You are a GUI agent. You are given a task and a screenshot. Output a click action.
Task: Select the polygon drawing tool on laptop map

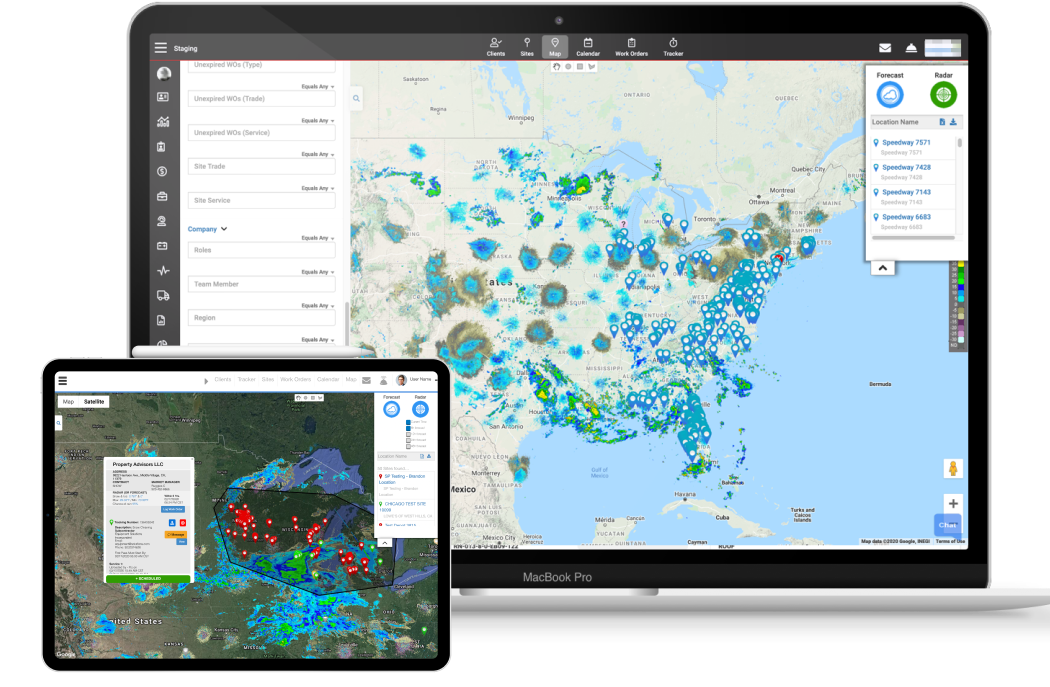[592, 67]
